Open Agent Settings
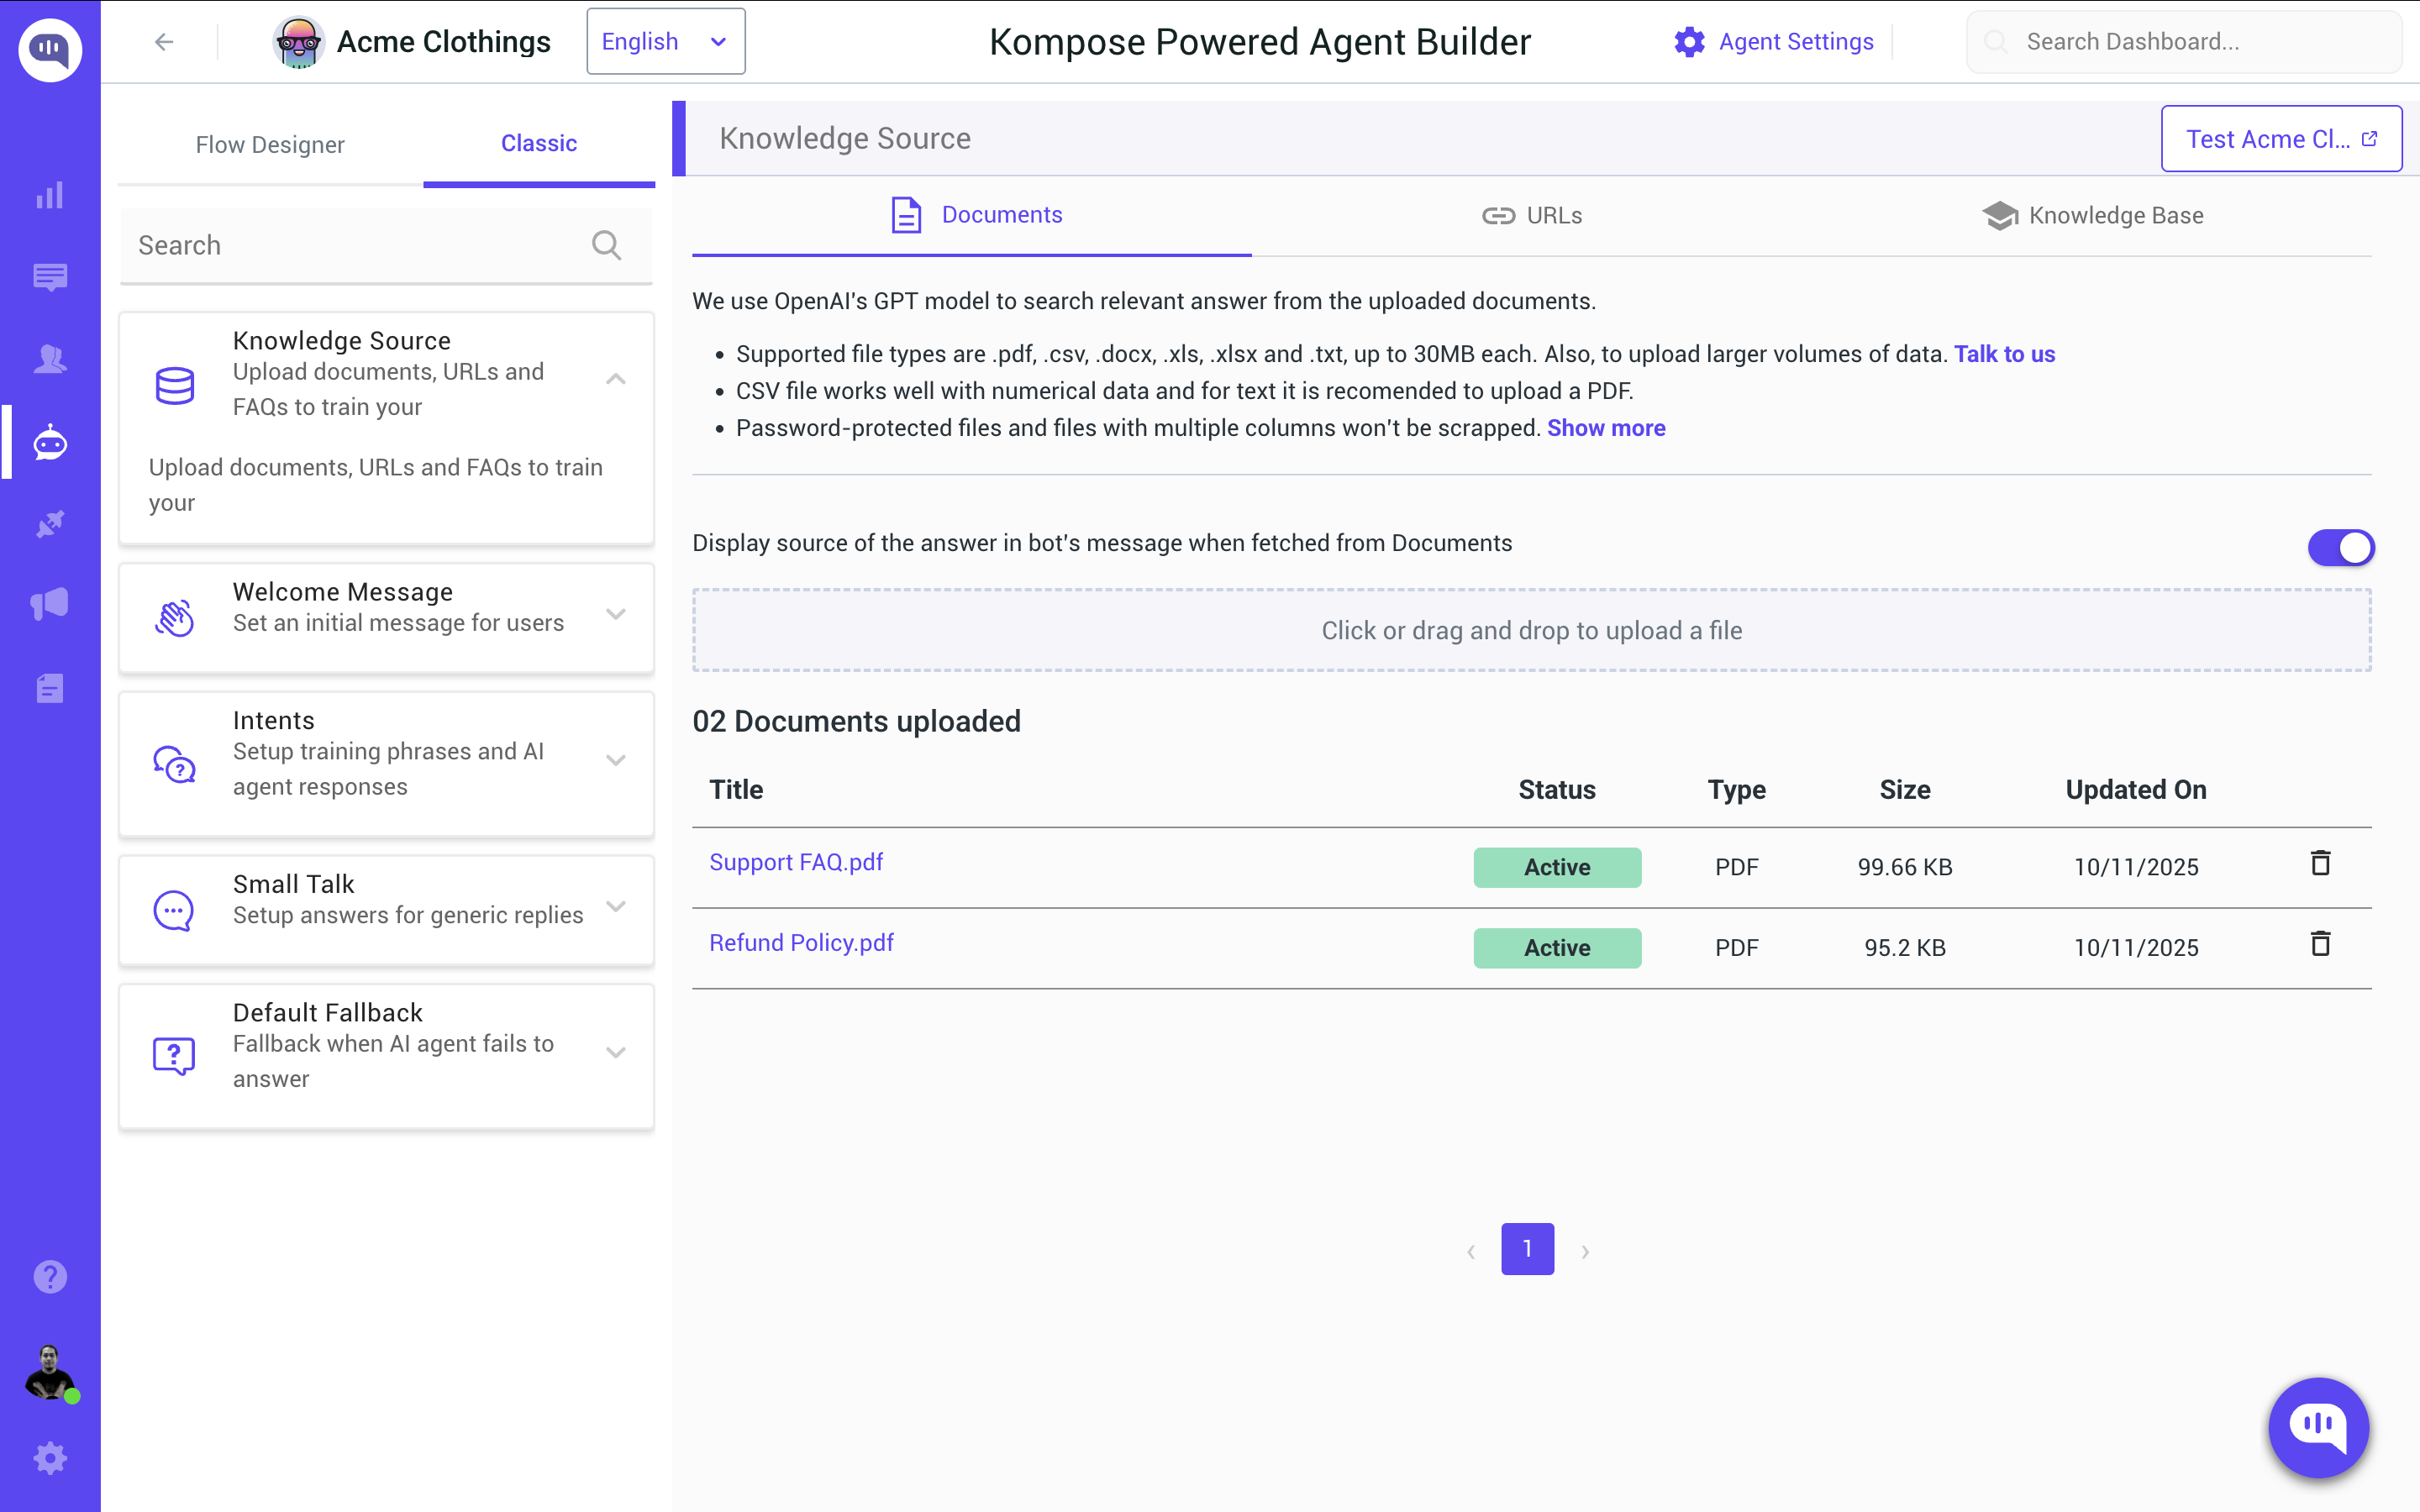Screen dimensions: 2420x1512 click(x=1774, y=42)
